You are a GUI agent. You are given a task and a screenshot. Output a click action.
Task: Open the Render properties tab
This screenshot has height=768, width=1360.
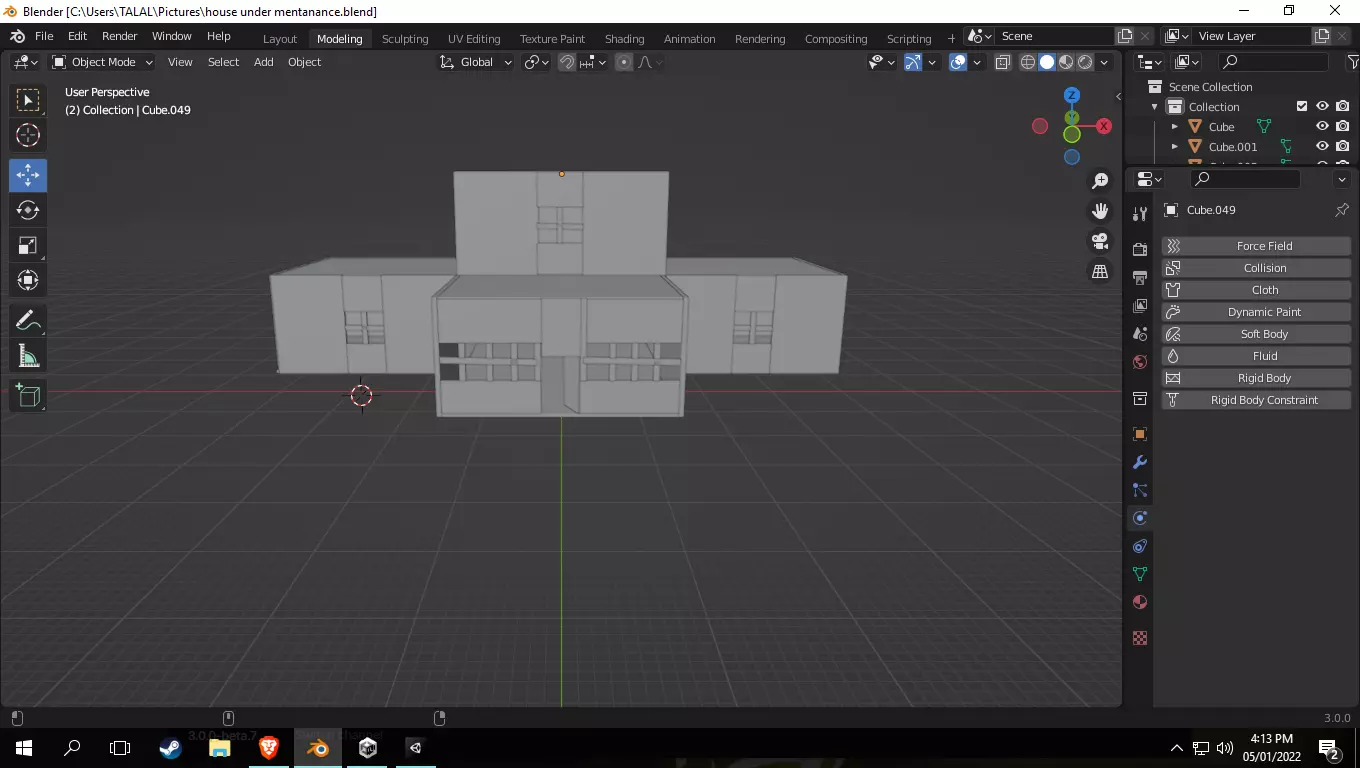pyautogui.click(x=1139, y=249)
